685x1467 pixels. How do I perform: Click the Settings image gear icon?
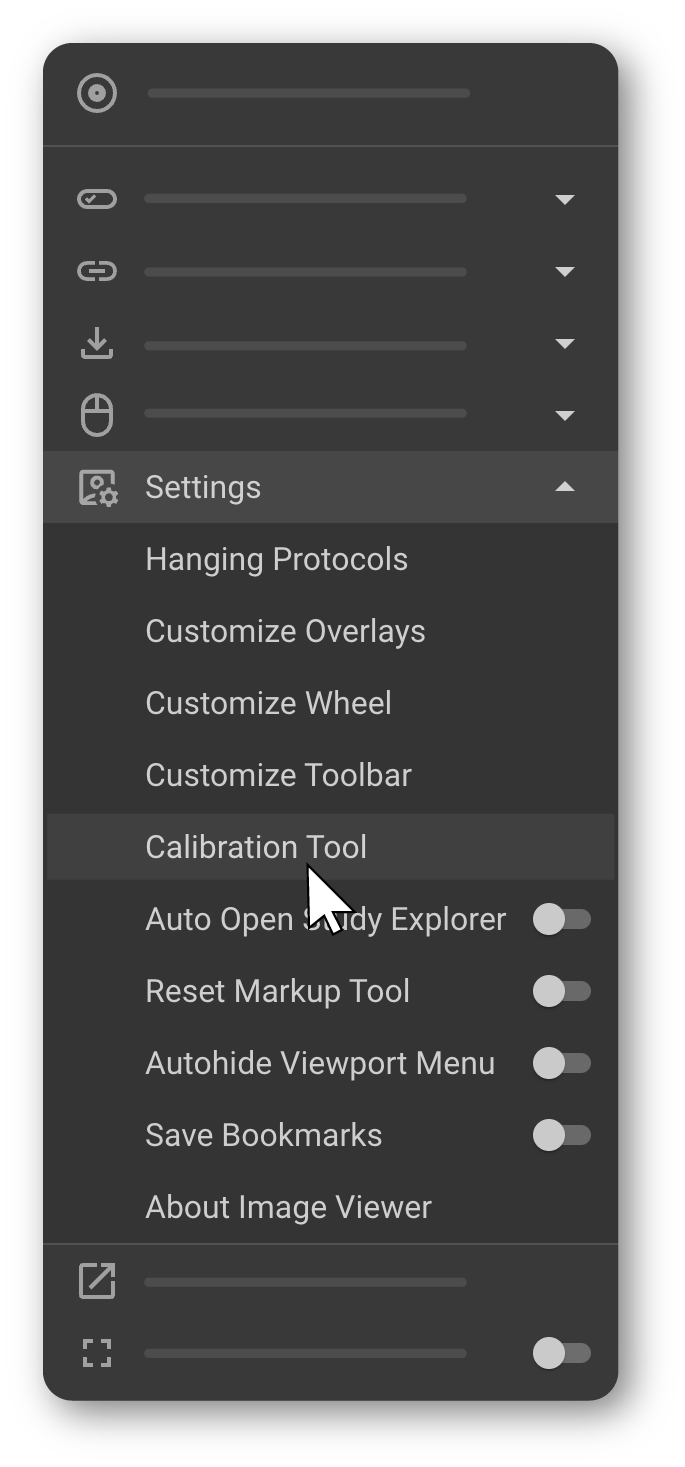pos(98,488)
